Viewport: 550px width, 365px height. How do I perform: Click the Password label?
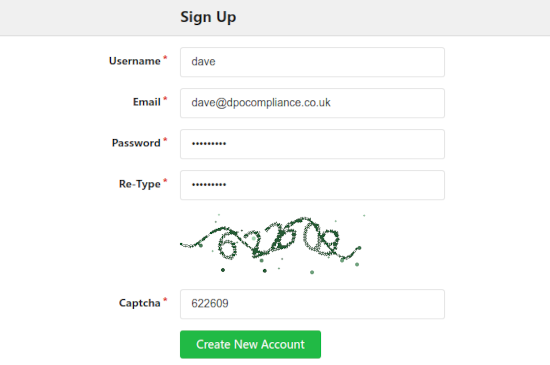[x=136, y=143]
